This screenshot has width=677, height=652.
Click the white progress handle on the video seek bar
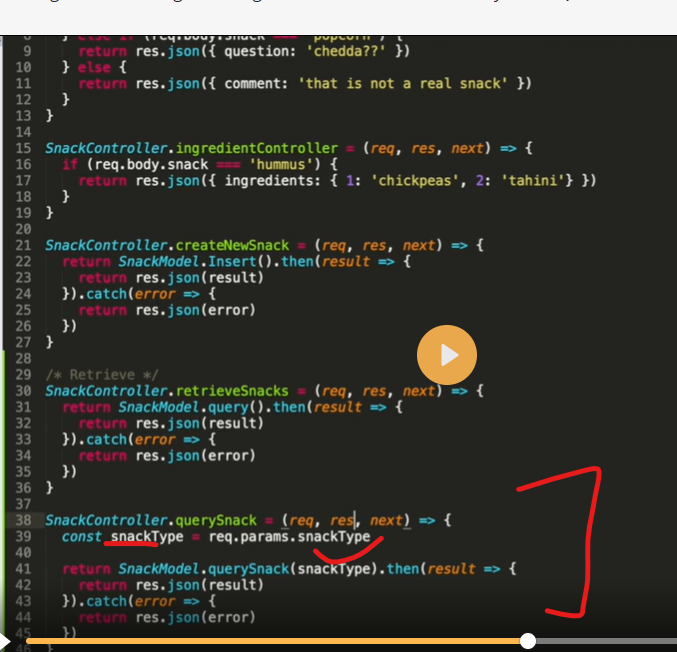click(x=528, y=641)
